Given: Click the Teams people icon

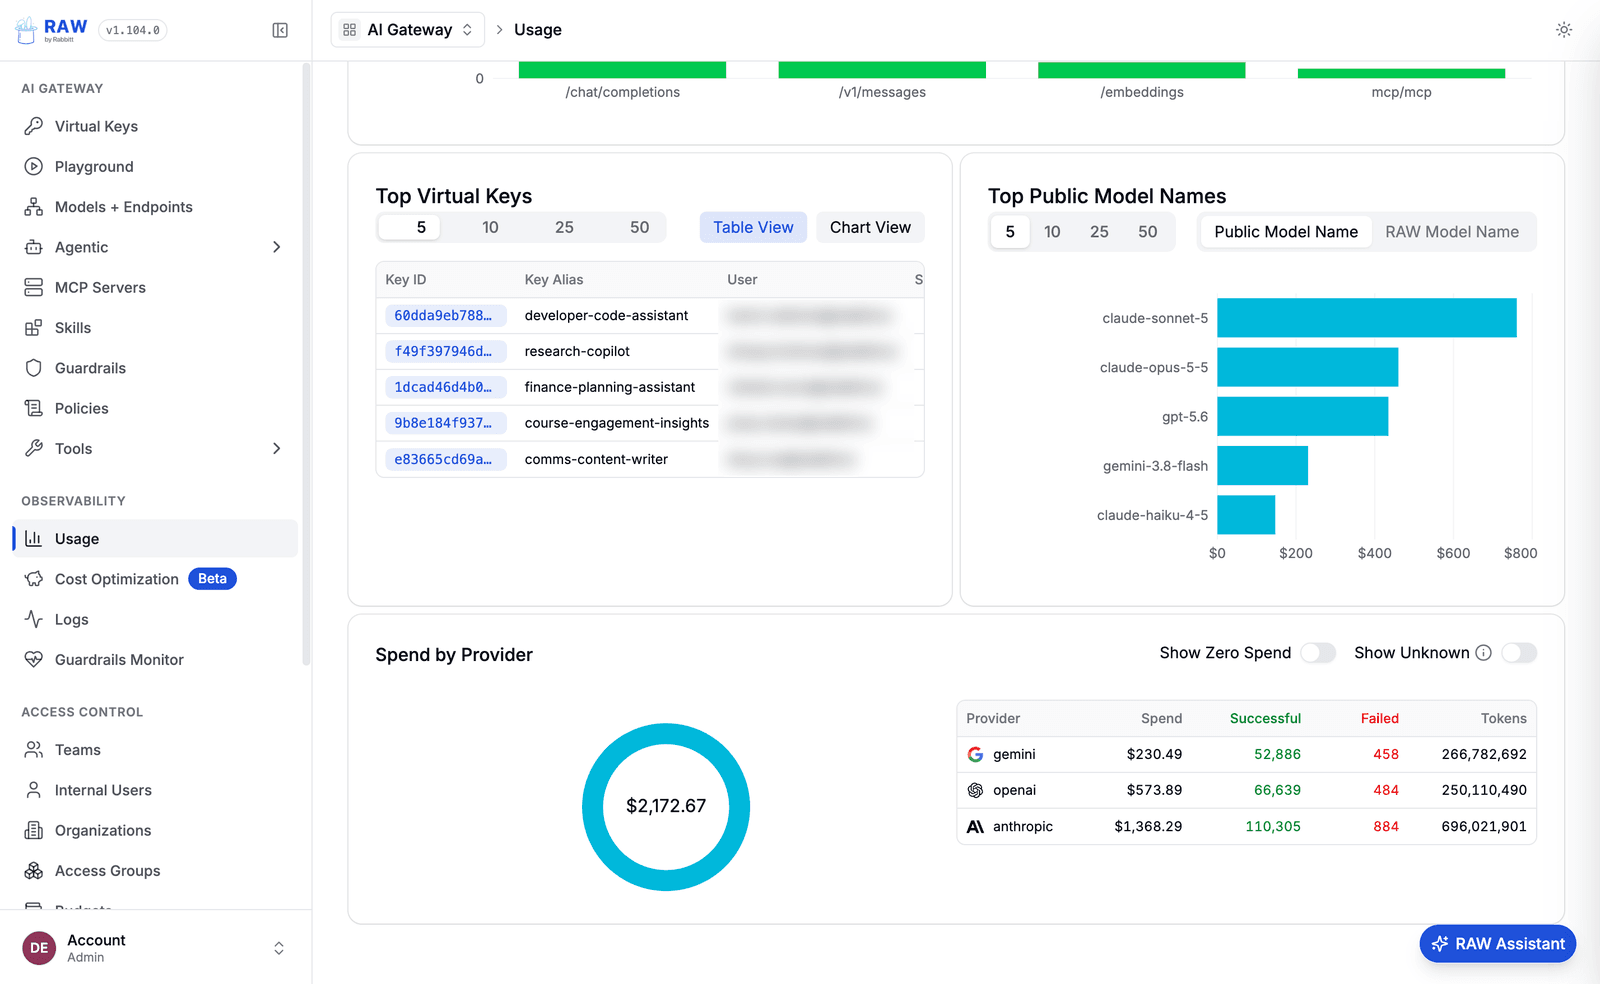Looking at the screenshot, I should pos(34,750).
